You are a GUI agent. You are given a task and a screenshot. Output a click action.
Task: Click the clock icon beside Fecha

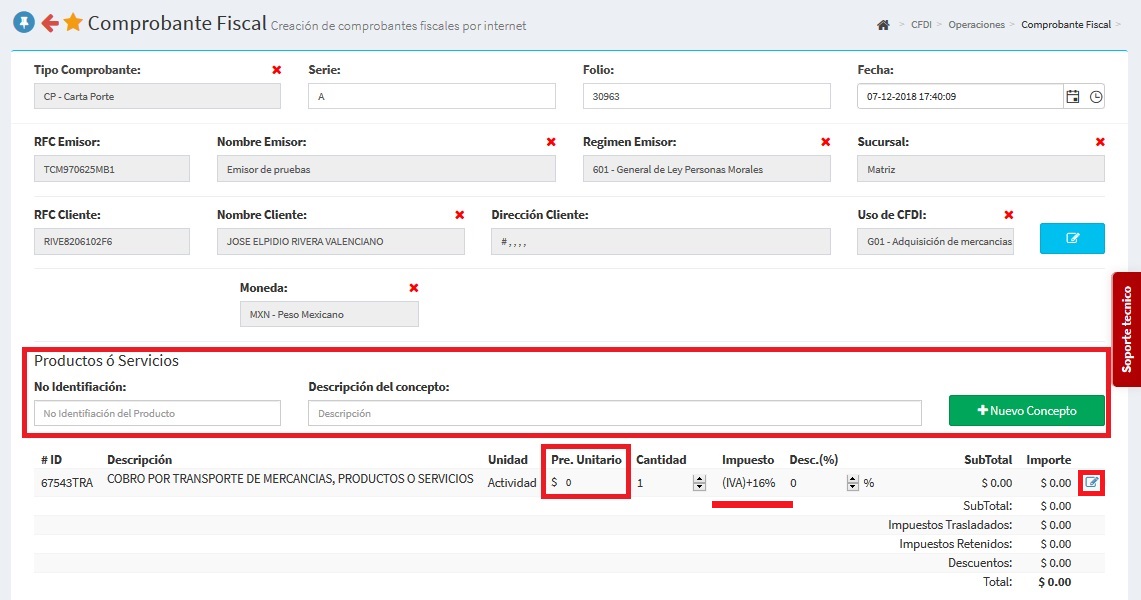(1096, 97)
